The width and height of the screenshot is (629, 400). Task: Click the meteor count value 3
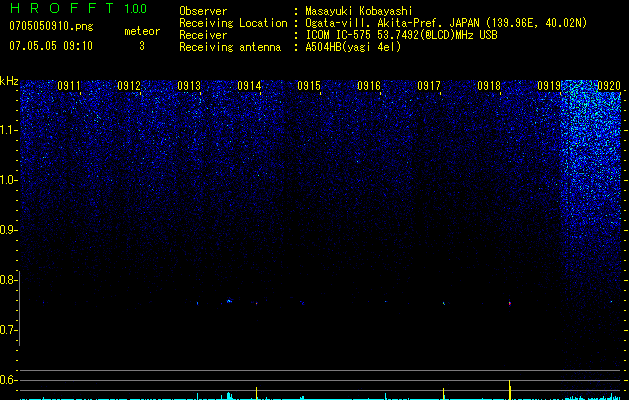pos(142,46)
